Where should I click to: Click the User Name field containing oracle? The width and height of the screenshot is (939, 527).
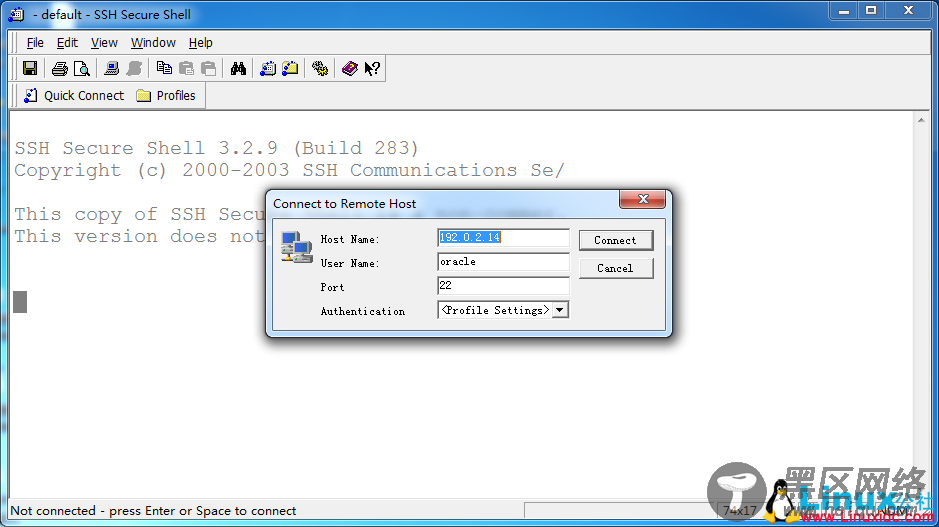click(x=503, y=262)
